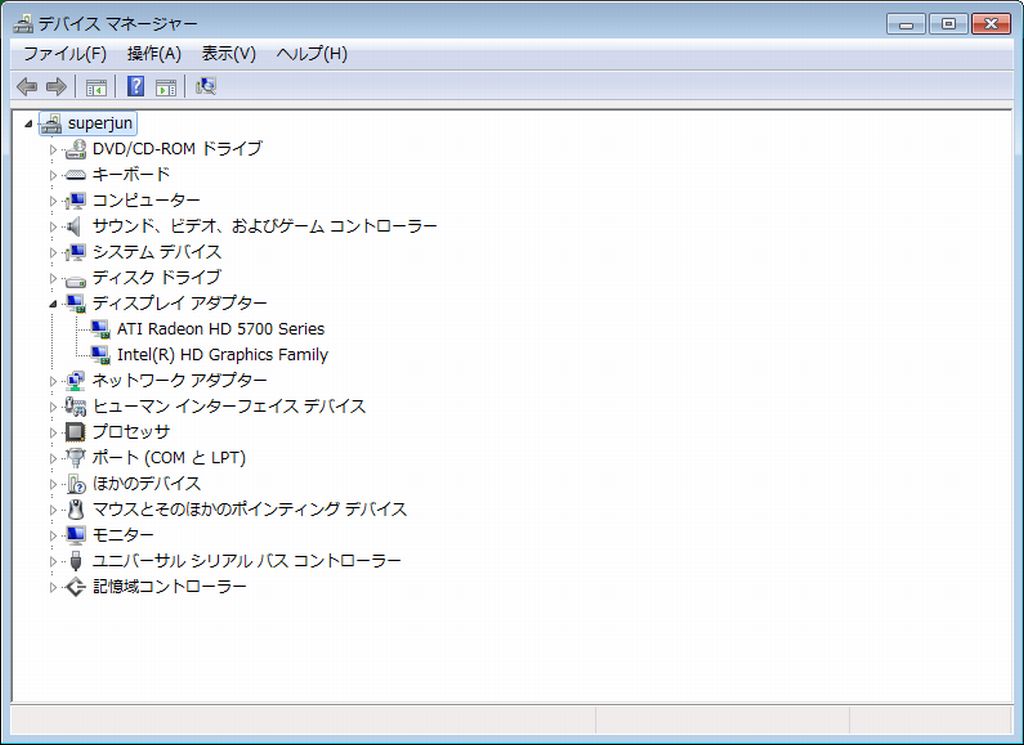
Task: Click the USB controller category icon
Action: 76,561
